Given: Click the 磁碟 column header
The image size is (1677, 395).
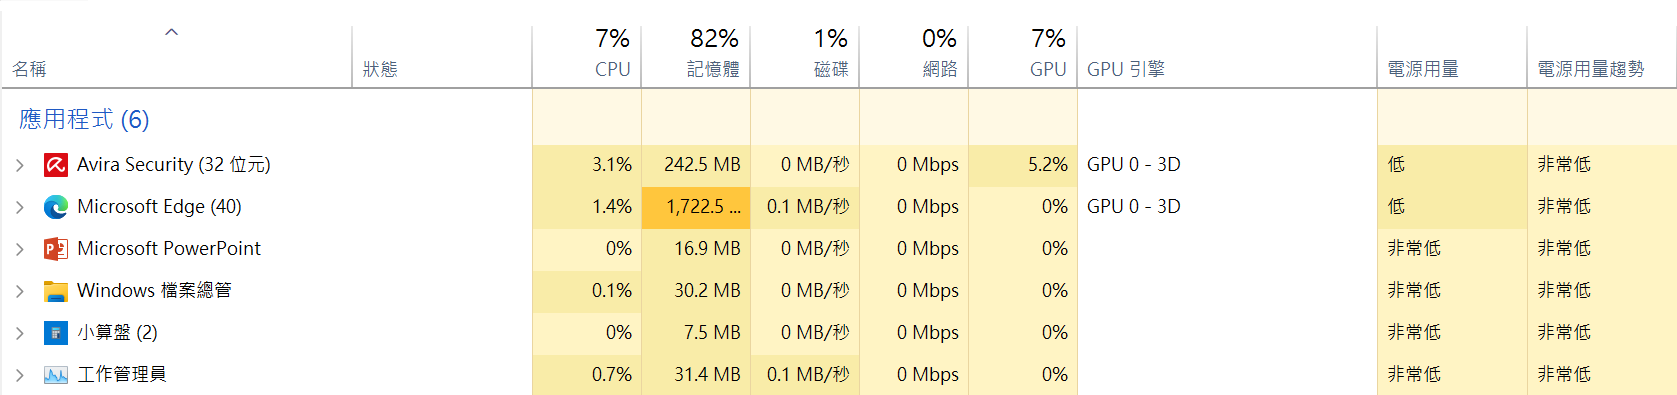Looking at the screenshot, I should point(805,56).
